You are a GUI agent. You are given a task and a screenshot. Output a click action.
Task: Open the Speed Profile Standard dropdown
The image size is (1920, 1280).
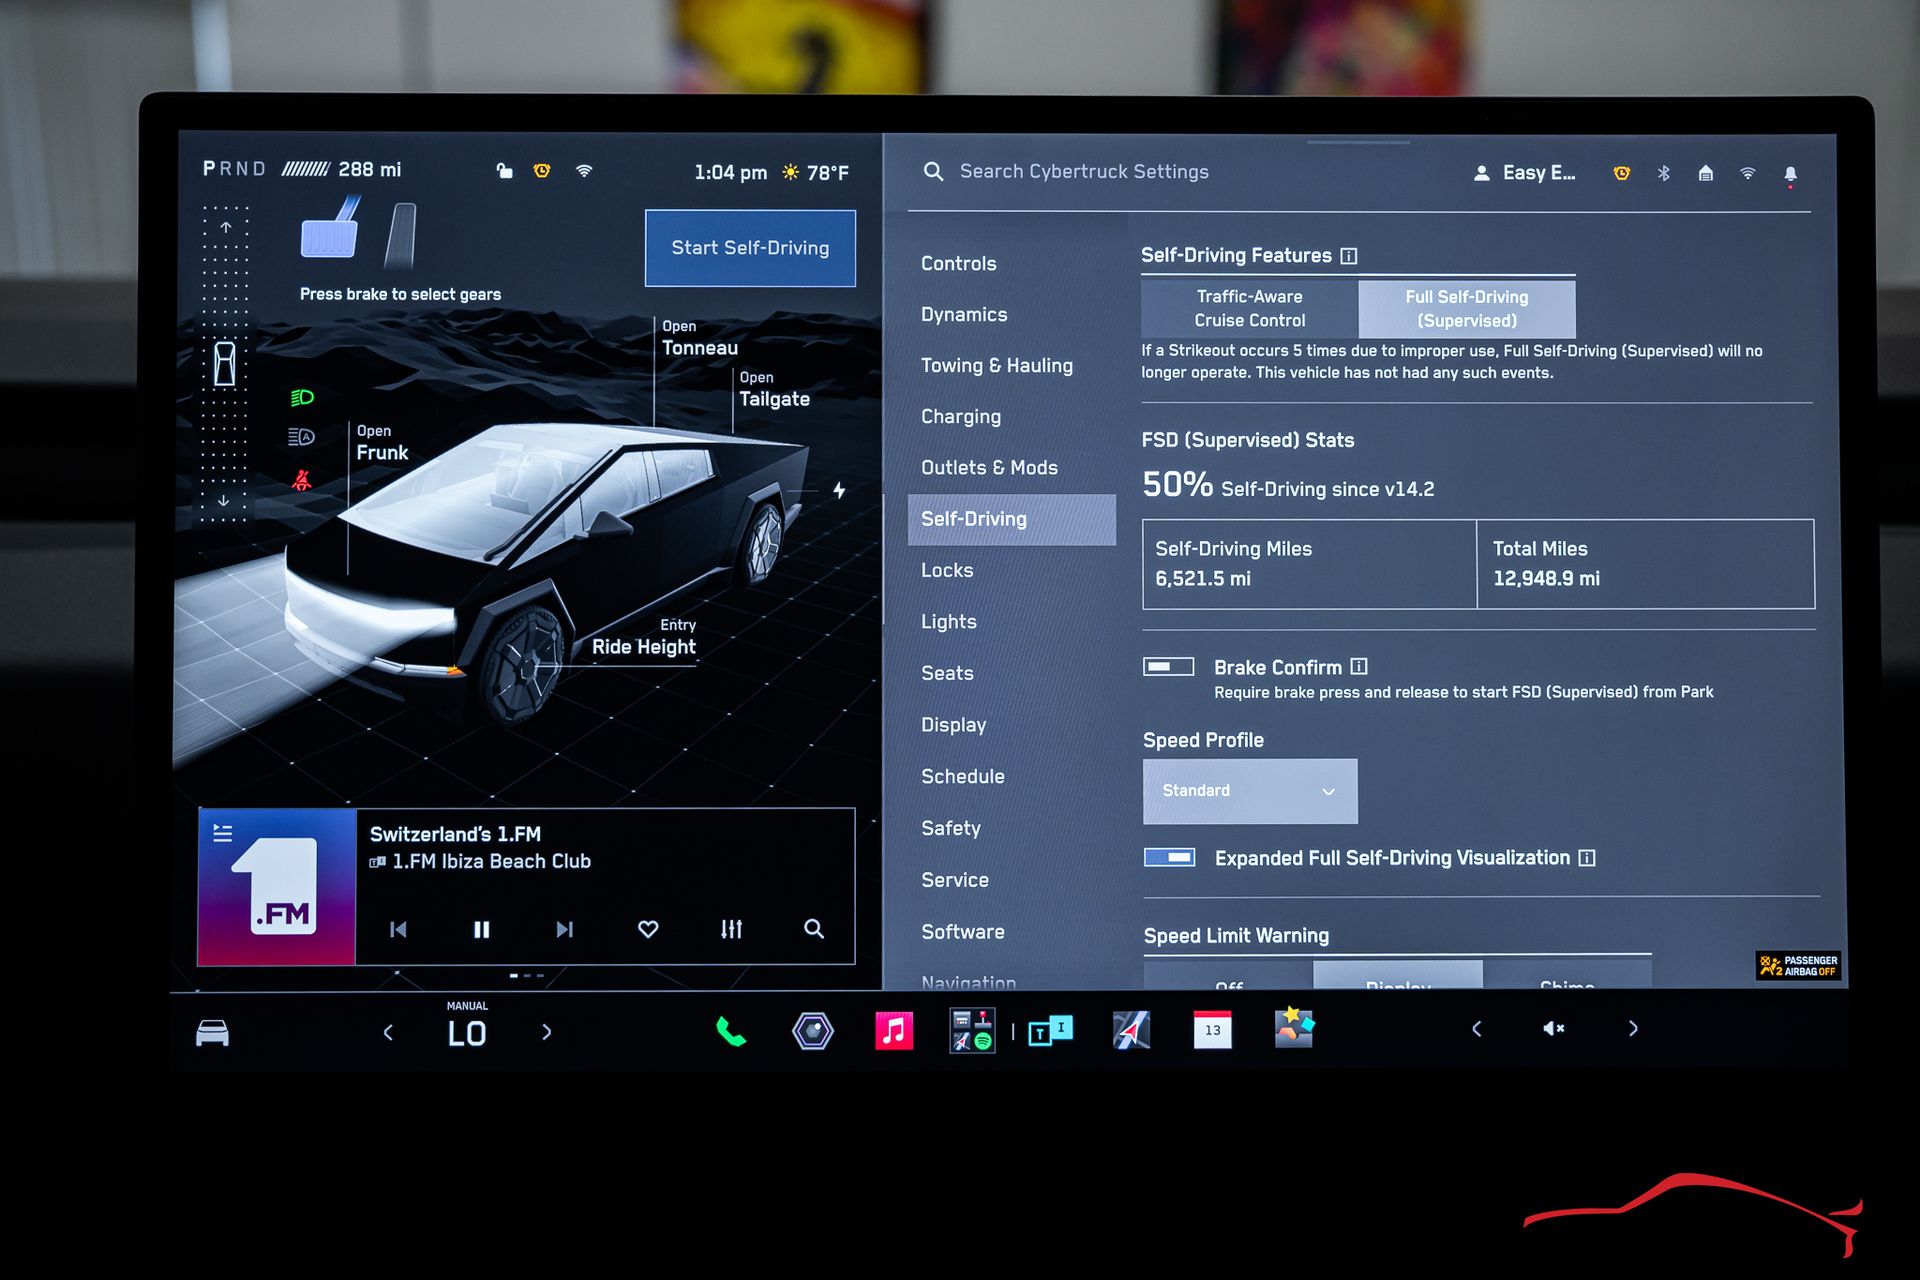click(x=1250, y=791)
